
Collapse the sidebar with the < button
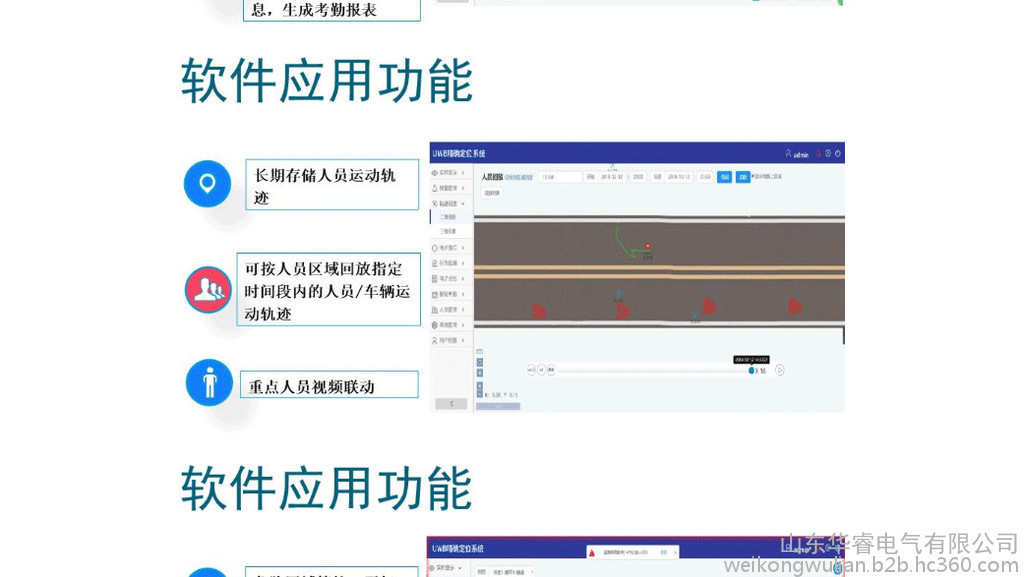tap(451, 404)
